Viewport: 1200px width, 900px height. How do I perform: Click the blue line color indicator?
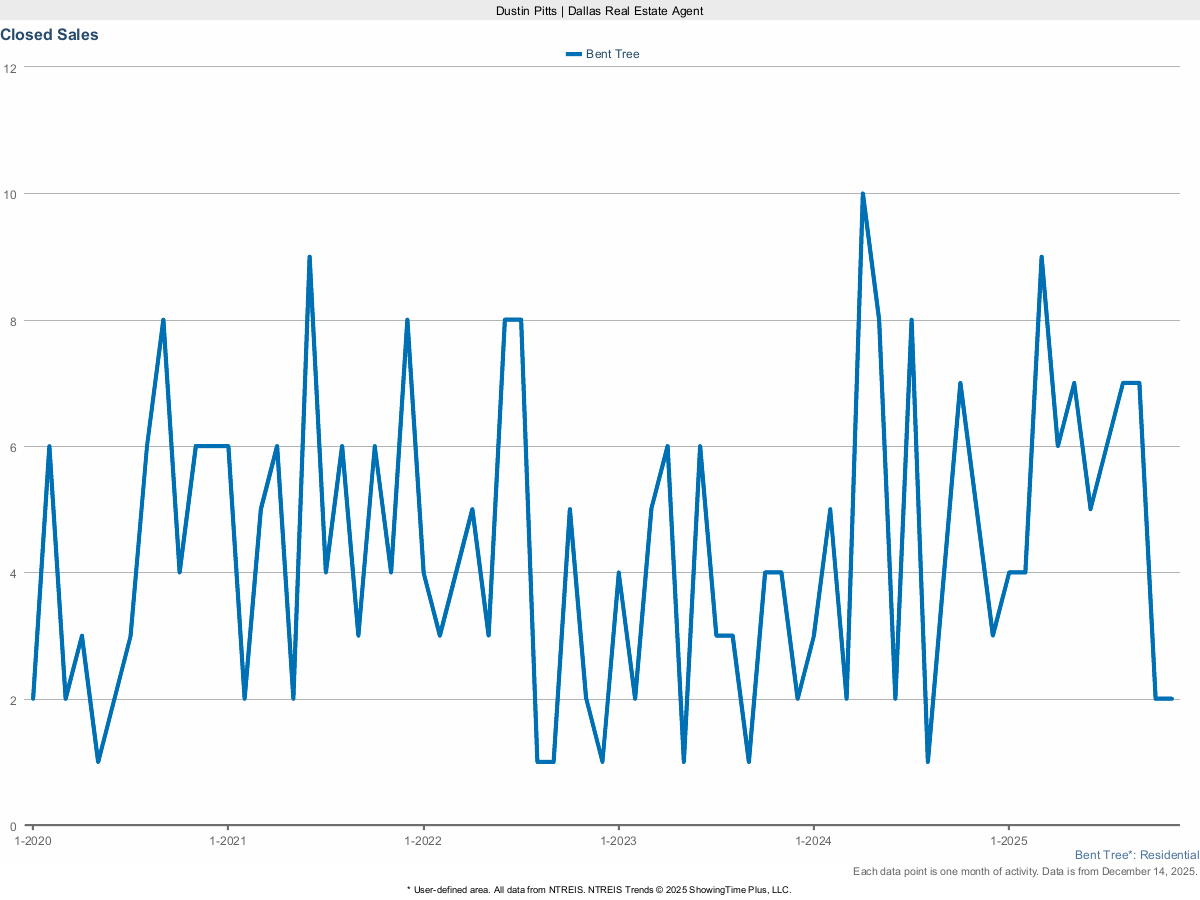coord(572,54)
